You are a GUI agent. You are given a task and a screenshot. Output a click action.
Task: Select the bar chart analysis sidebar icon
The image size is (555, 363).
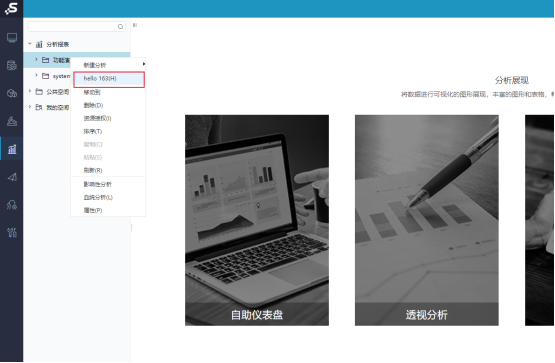12,149
